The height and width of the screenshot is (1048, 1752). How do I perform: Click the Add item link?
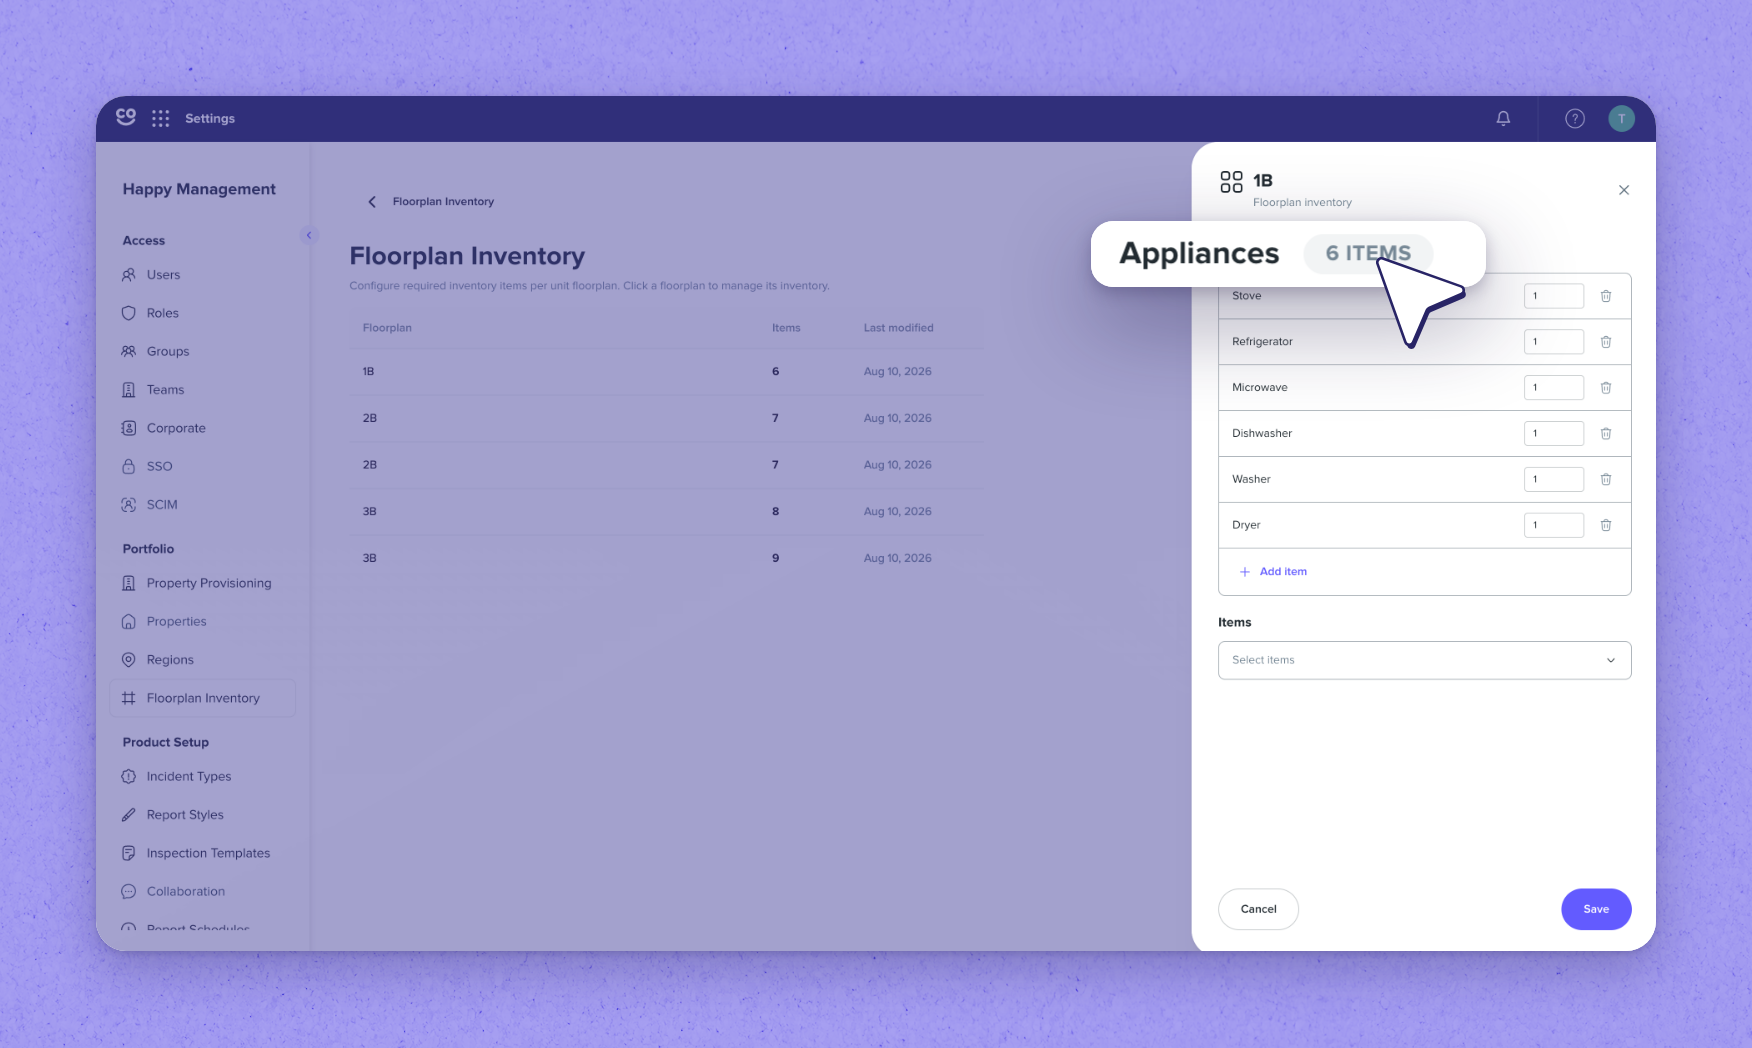click(1273, 572)
